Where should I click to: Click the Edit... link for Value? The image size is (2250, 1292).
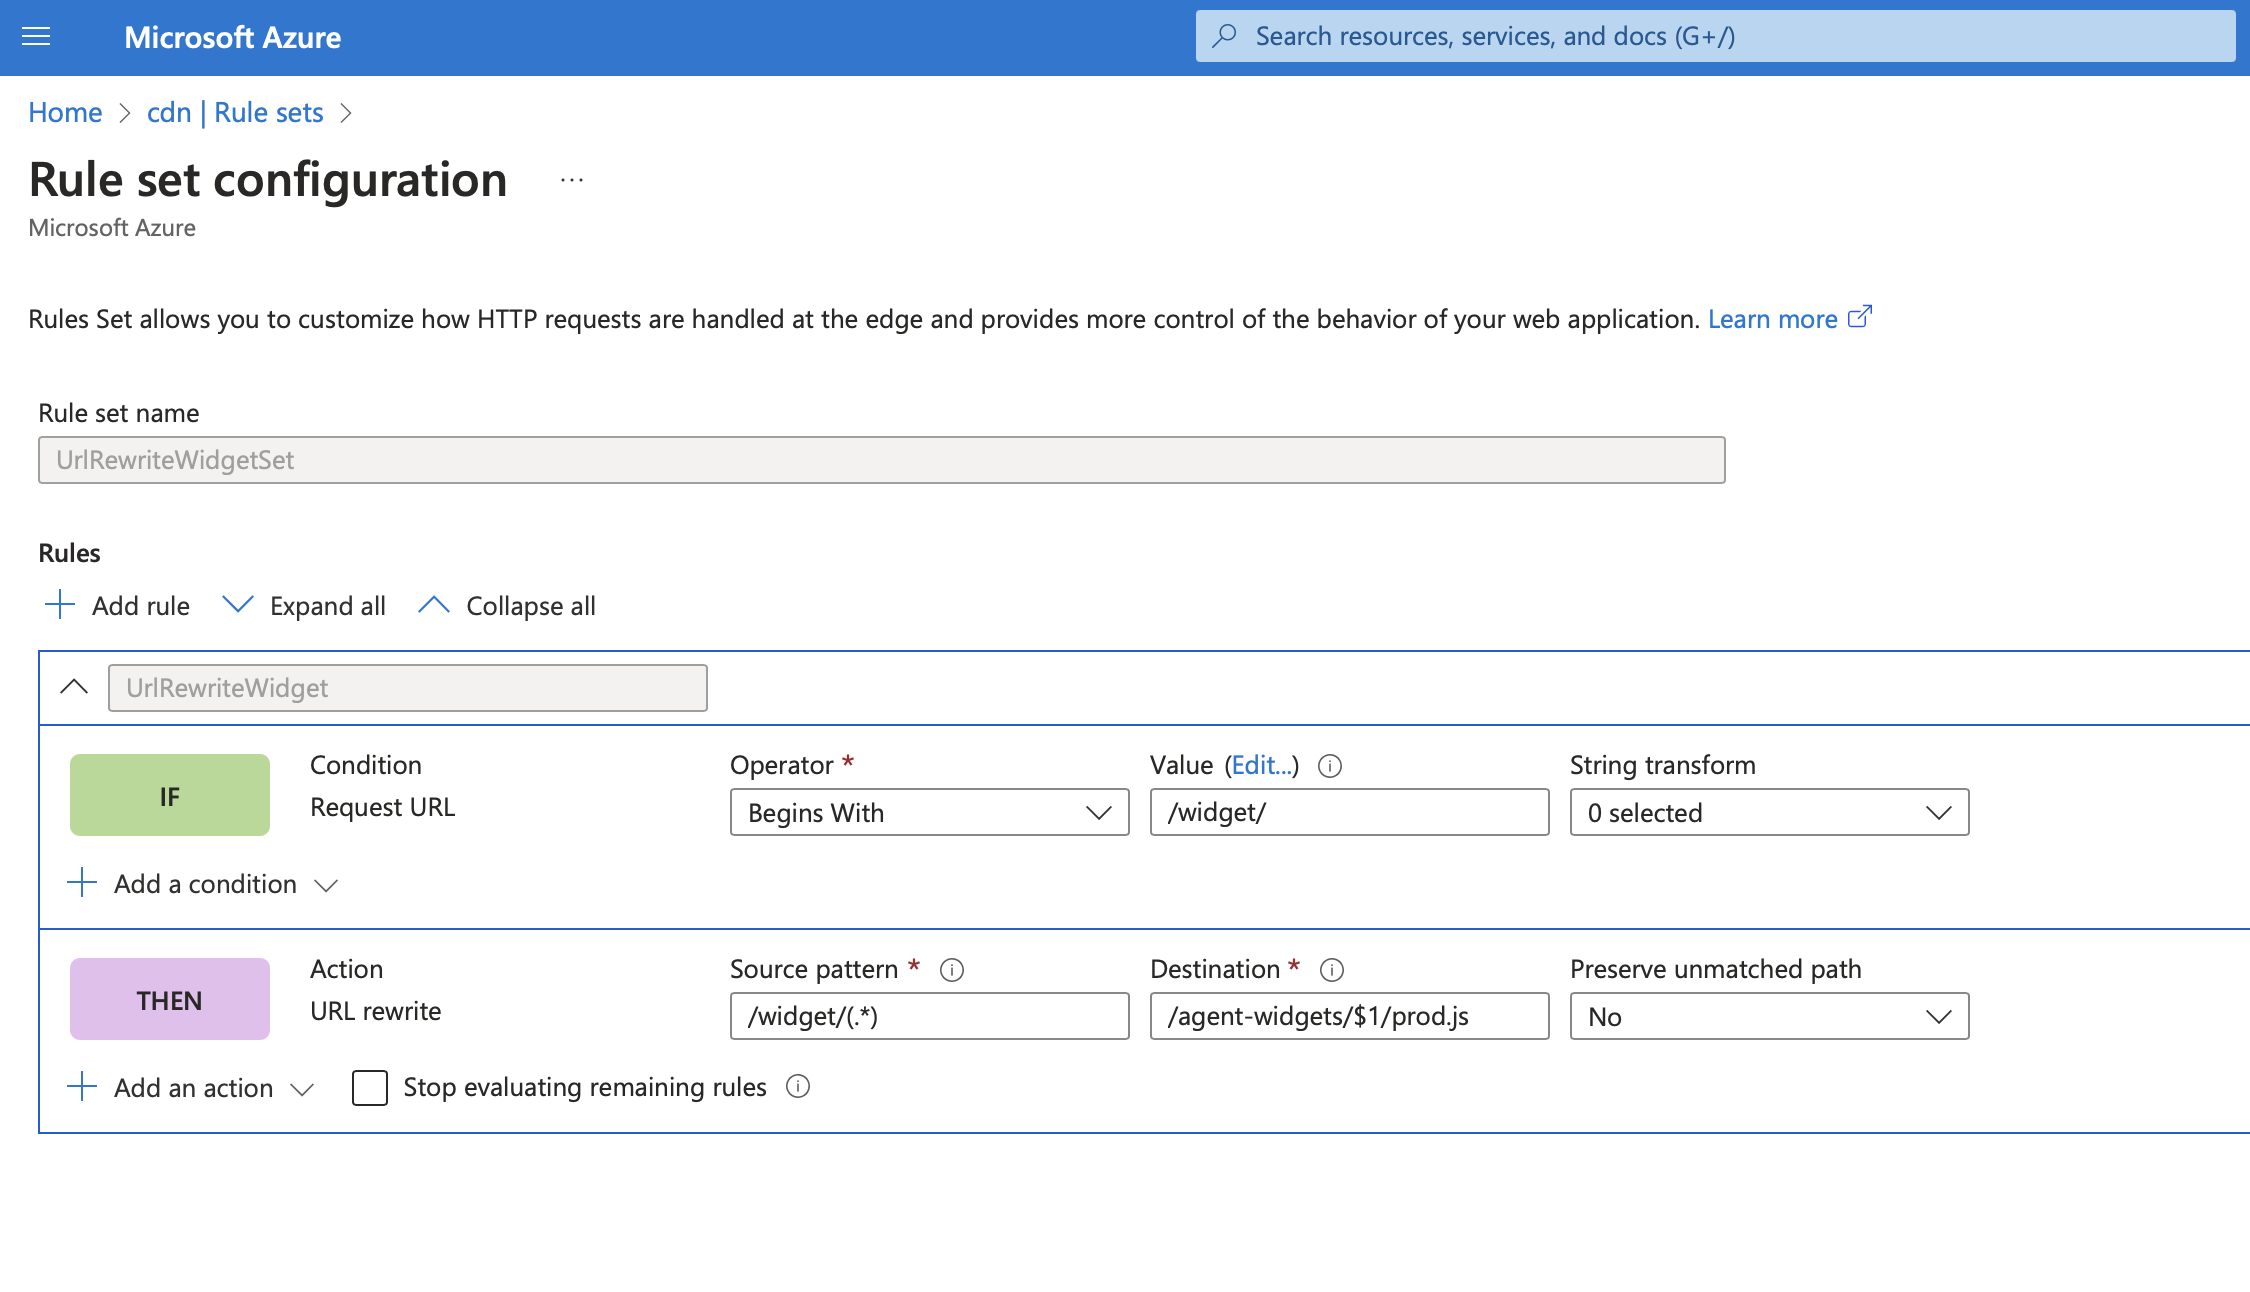point(1261,765)
